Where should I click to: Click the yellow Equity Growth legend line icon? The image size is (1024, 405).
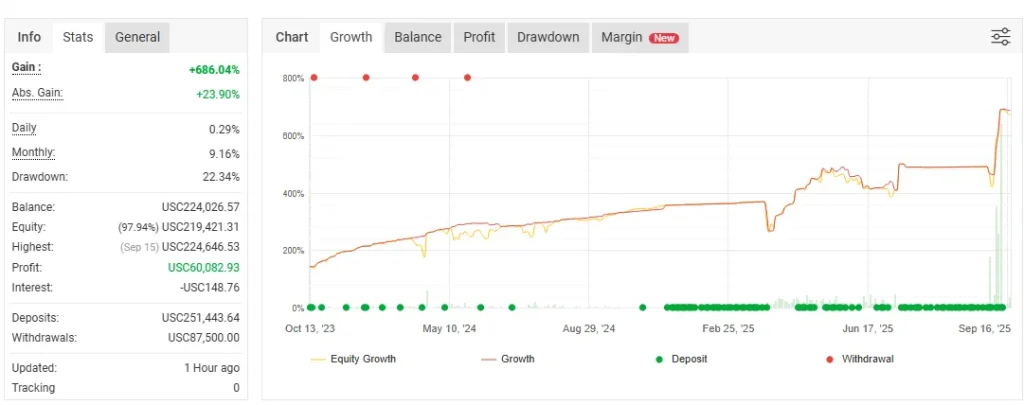(318, 359)
